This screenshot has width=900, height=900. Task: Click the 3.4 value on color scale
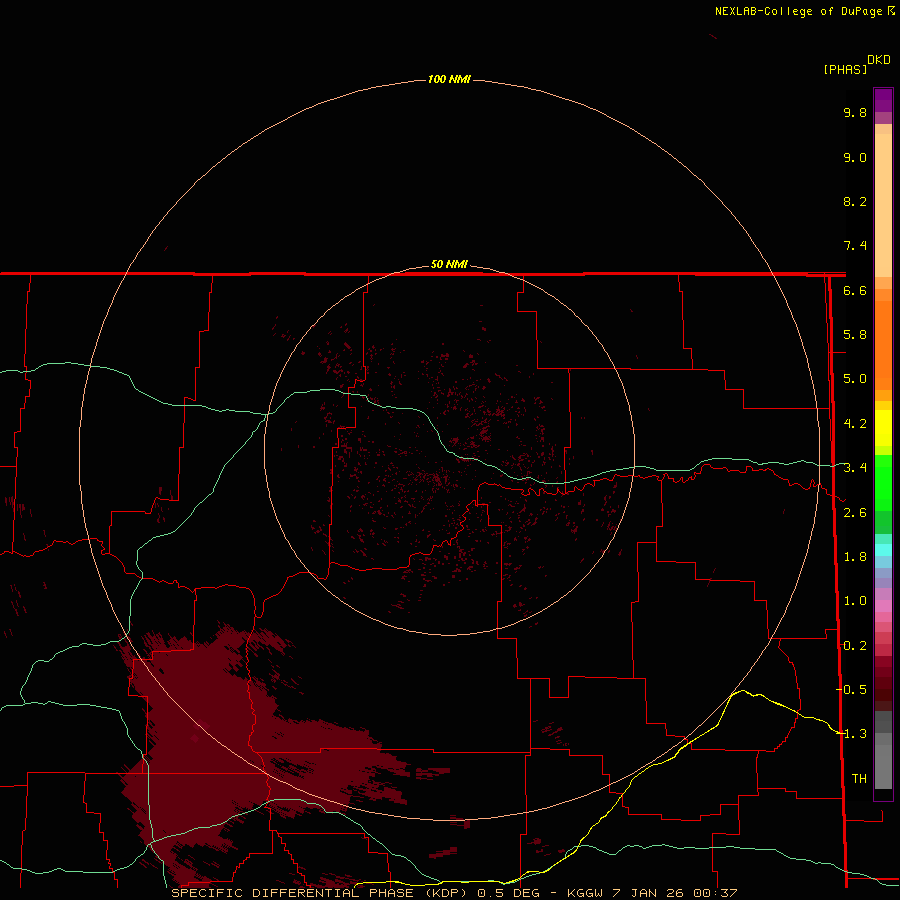pos(855,468)
